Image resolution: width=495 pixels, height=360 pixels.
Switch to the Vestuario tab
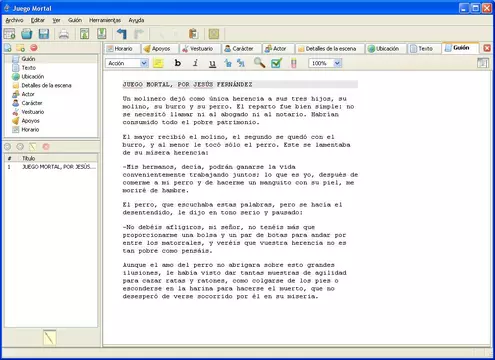pos(200,49)
